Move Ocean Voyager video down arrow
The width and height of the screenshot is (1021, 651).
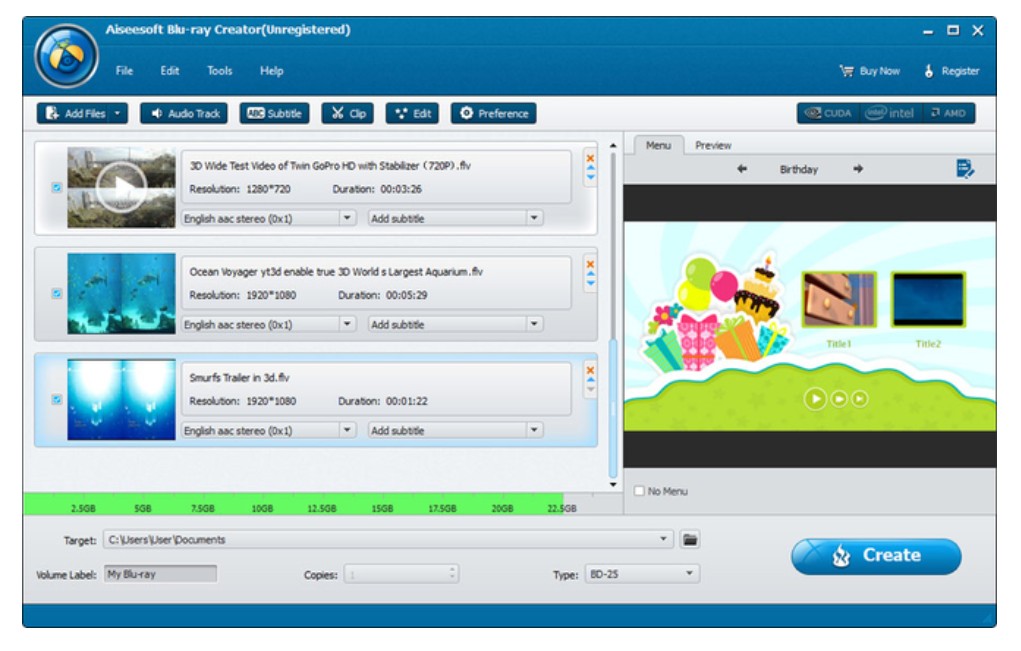[x=591, y=283]
